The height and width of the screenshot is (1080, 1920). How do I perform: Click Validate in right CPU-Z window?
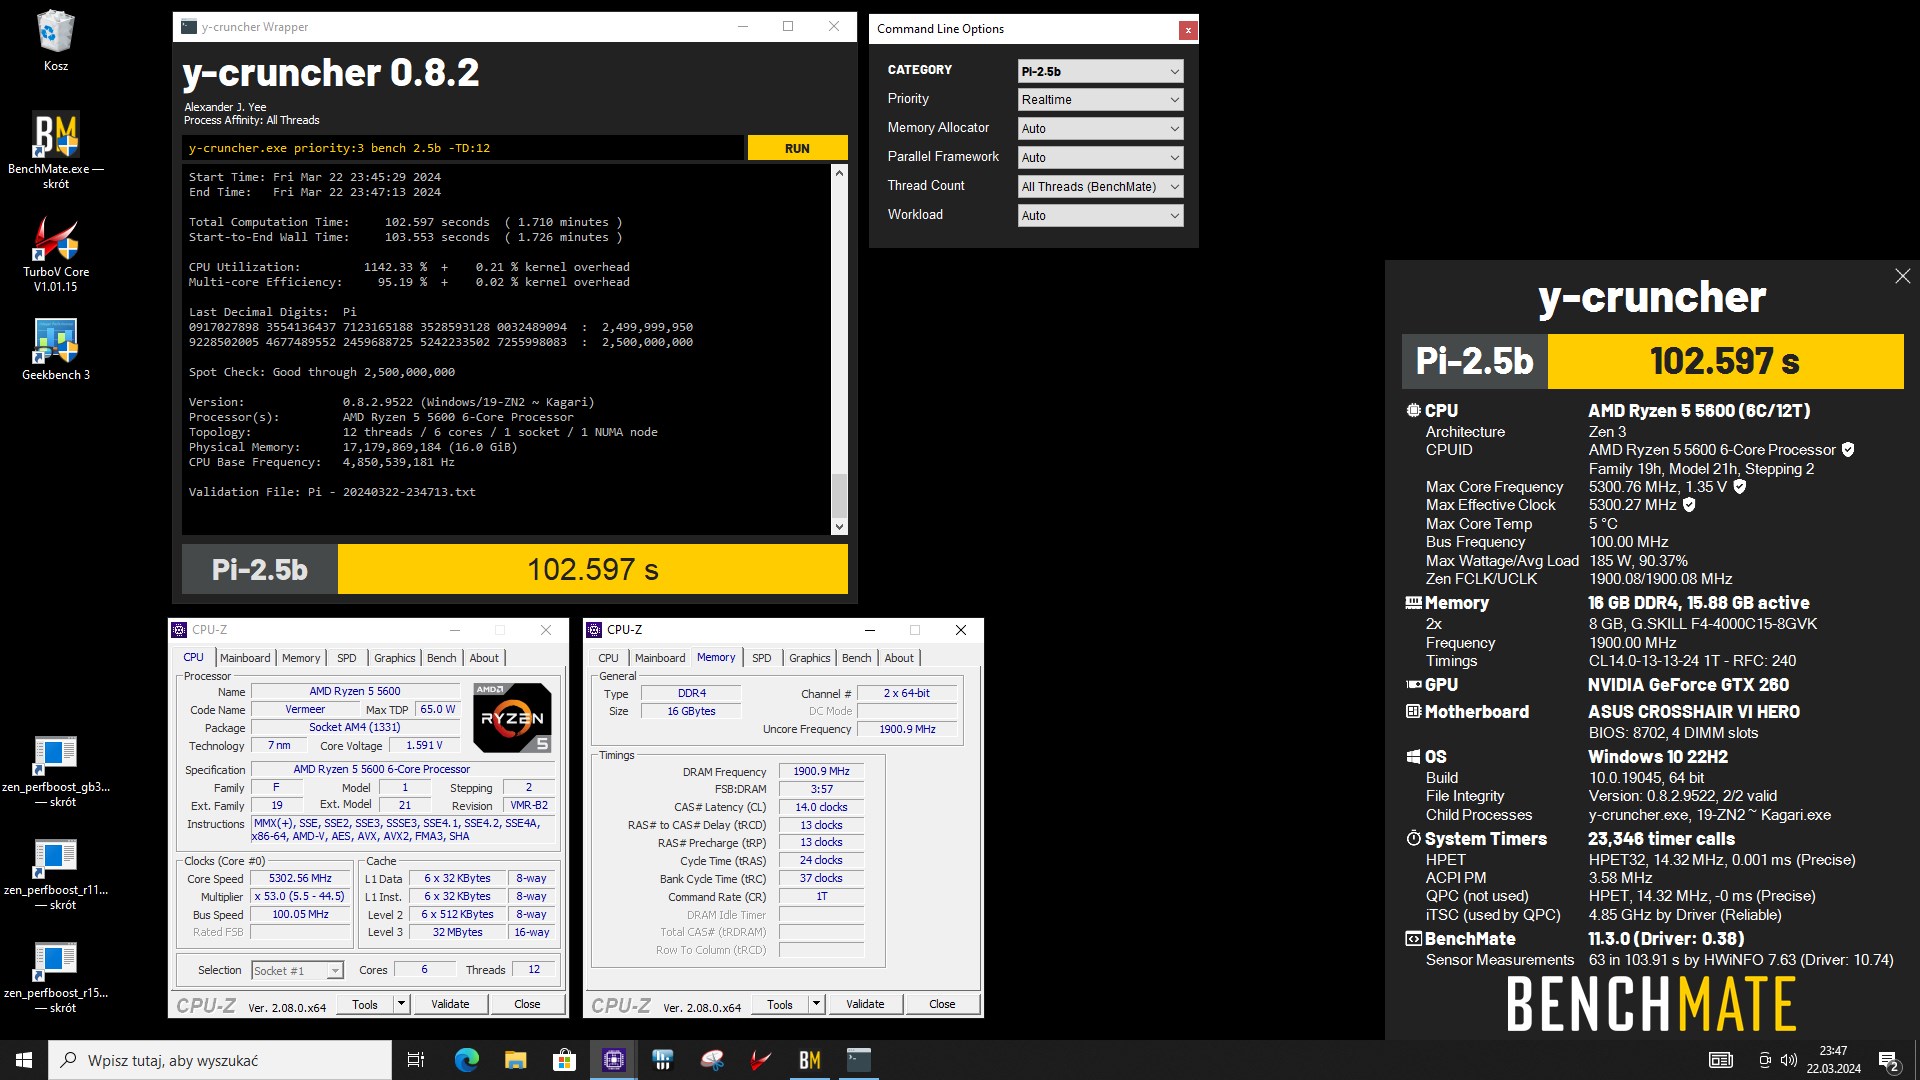pyautogui.click(x=865, y=1004)
